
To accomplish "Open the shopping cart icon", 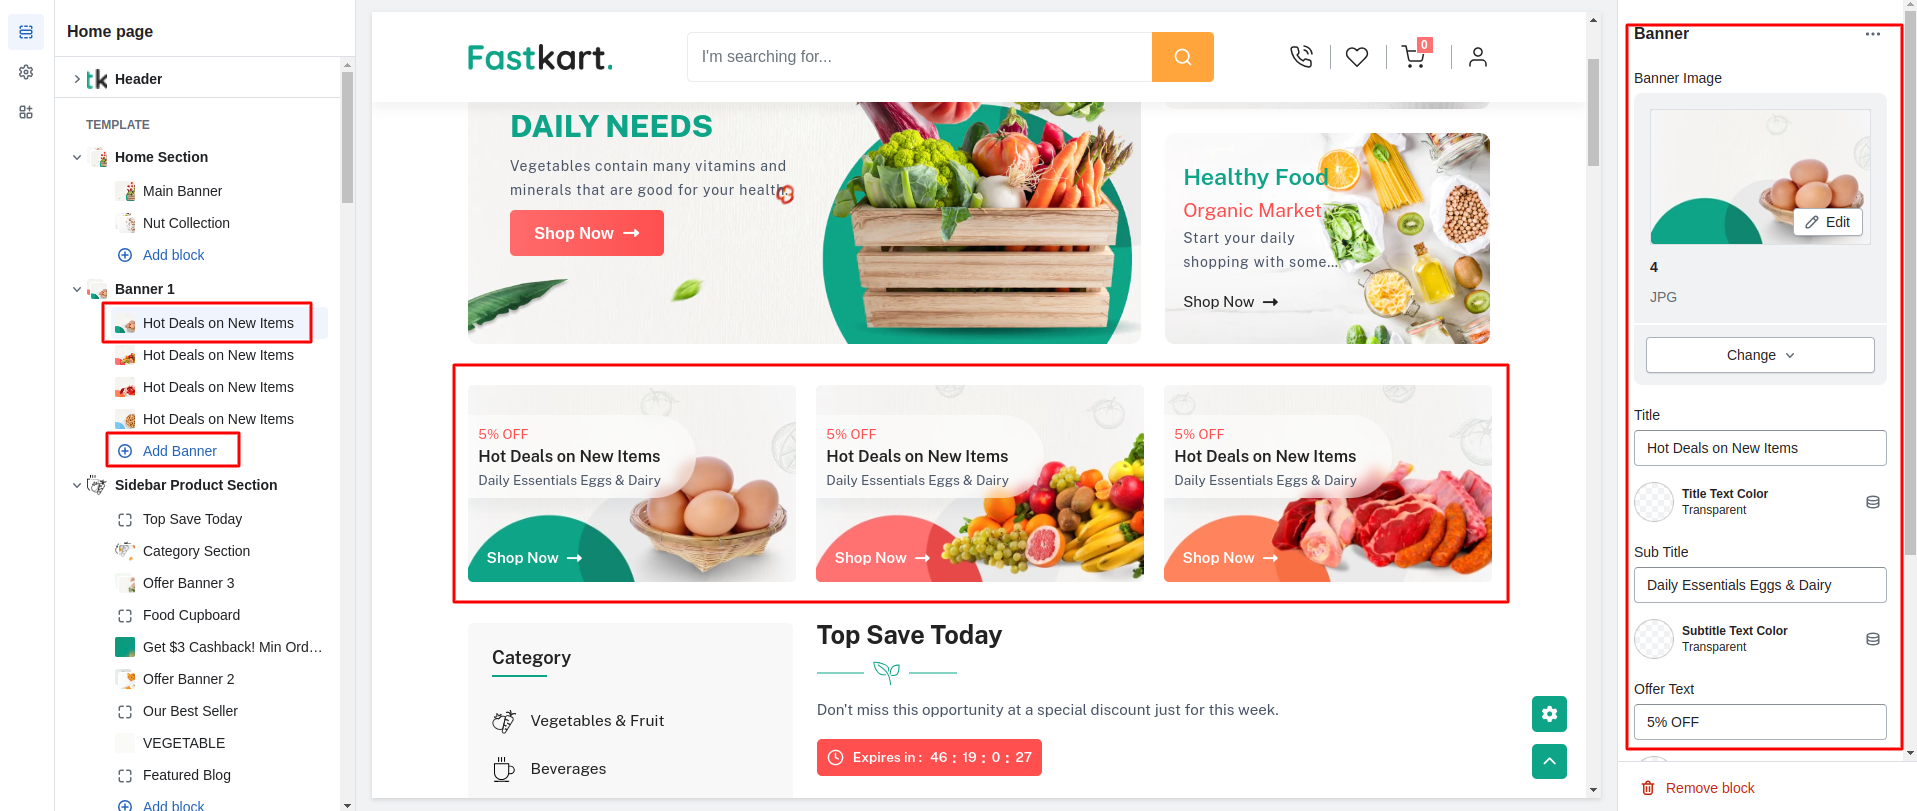I will click(x=1414, y=56).
